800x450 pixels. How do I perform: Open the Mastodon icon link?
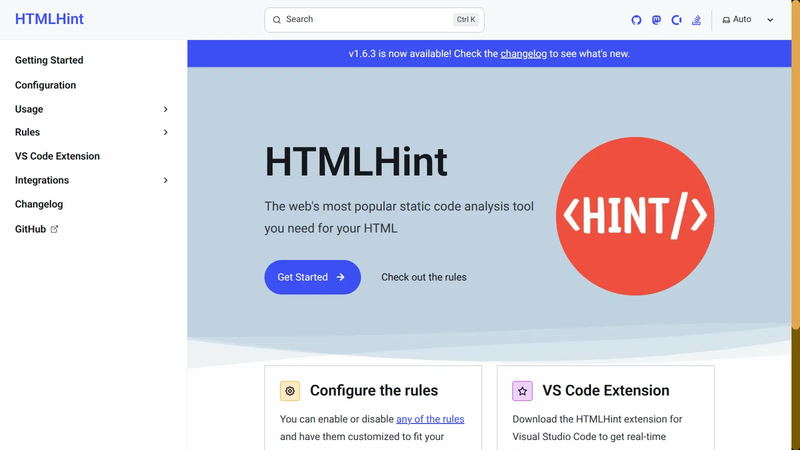(656, 20)
